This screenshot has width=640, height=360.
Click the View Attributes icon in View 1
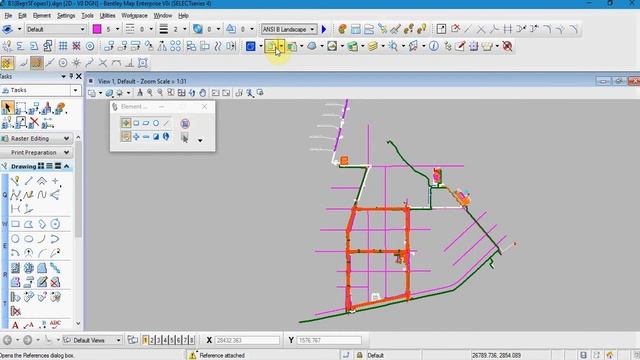[x=92, y=93]
